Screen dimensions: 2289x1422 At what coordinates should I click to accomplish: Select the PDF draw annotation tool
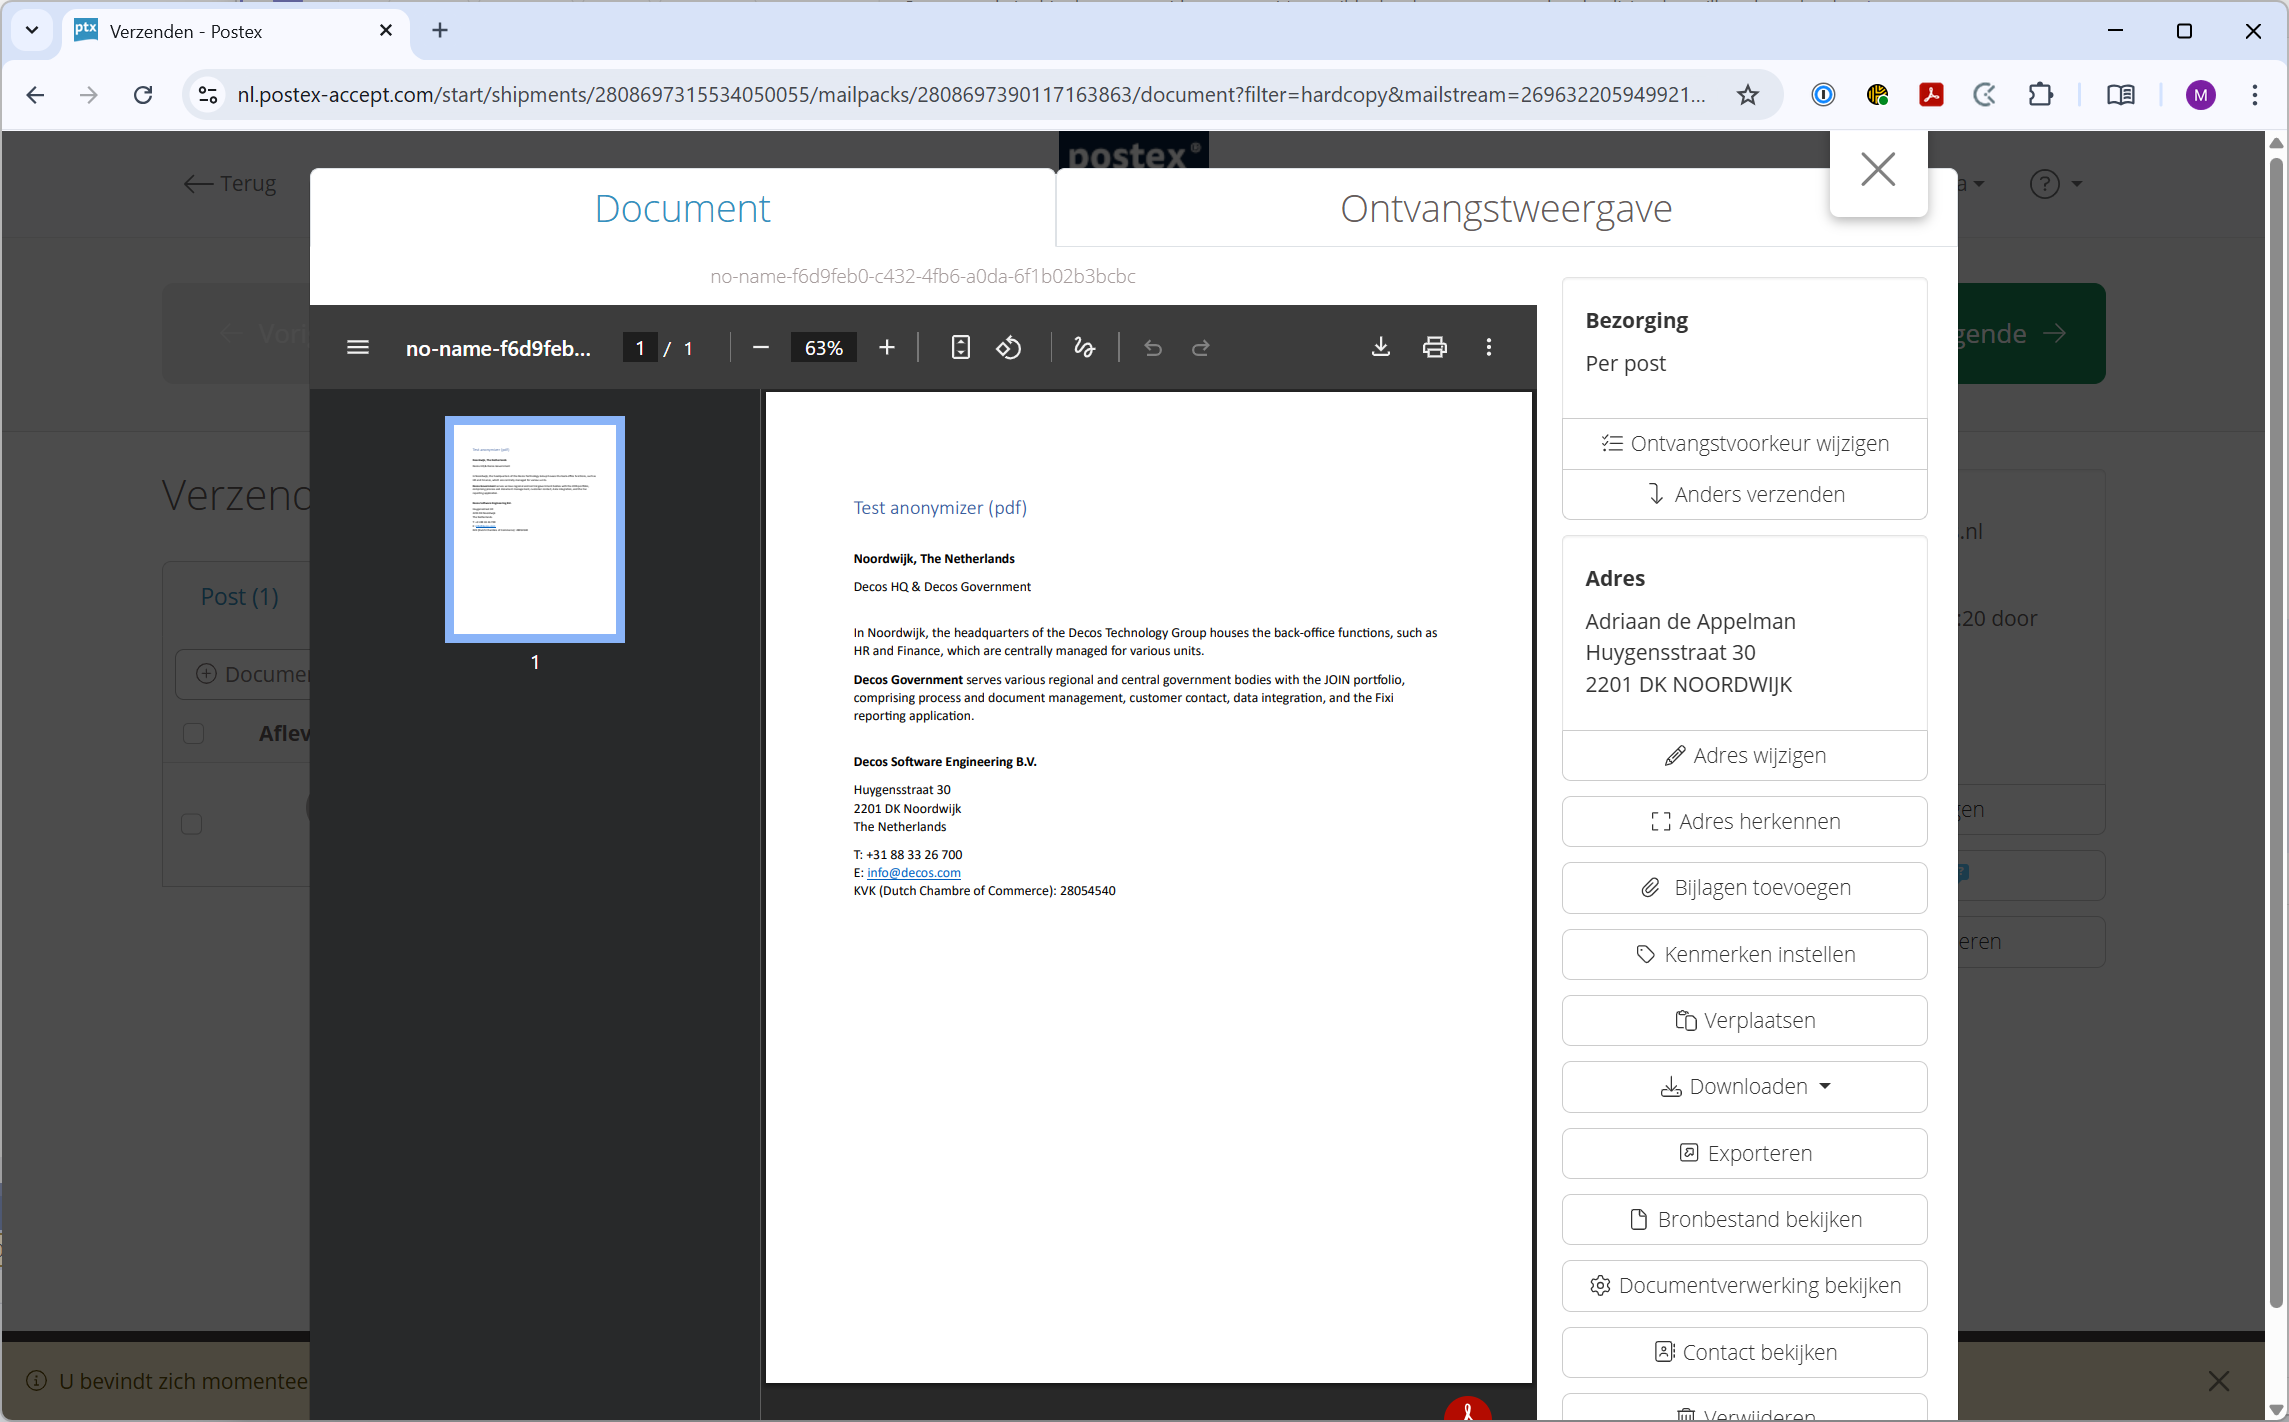pyautogui.click(x=1084, y=348)
